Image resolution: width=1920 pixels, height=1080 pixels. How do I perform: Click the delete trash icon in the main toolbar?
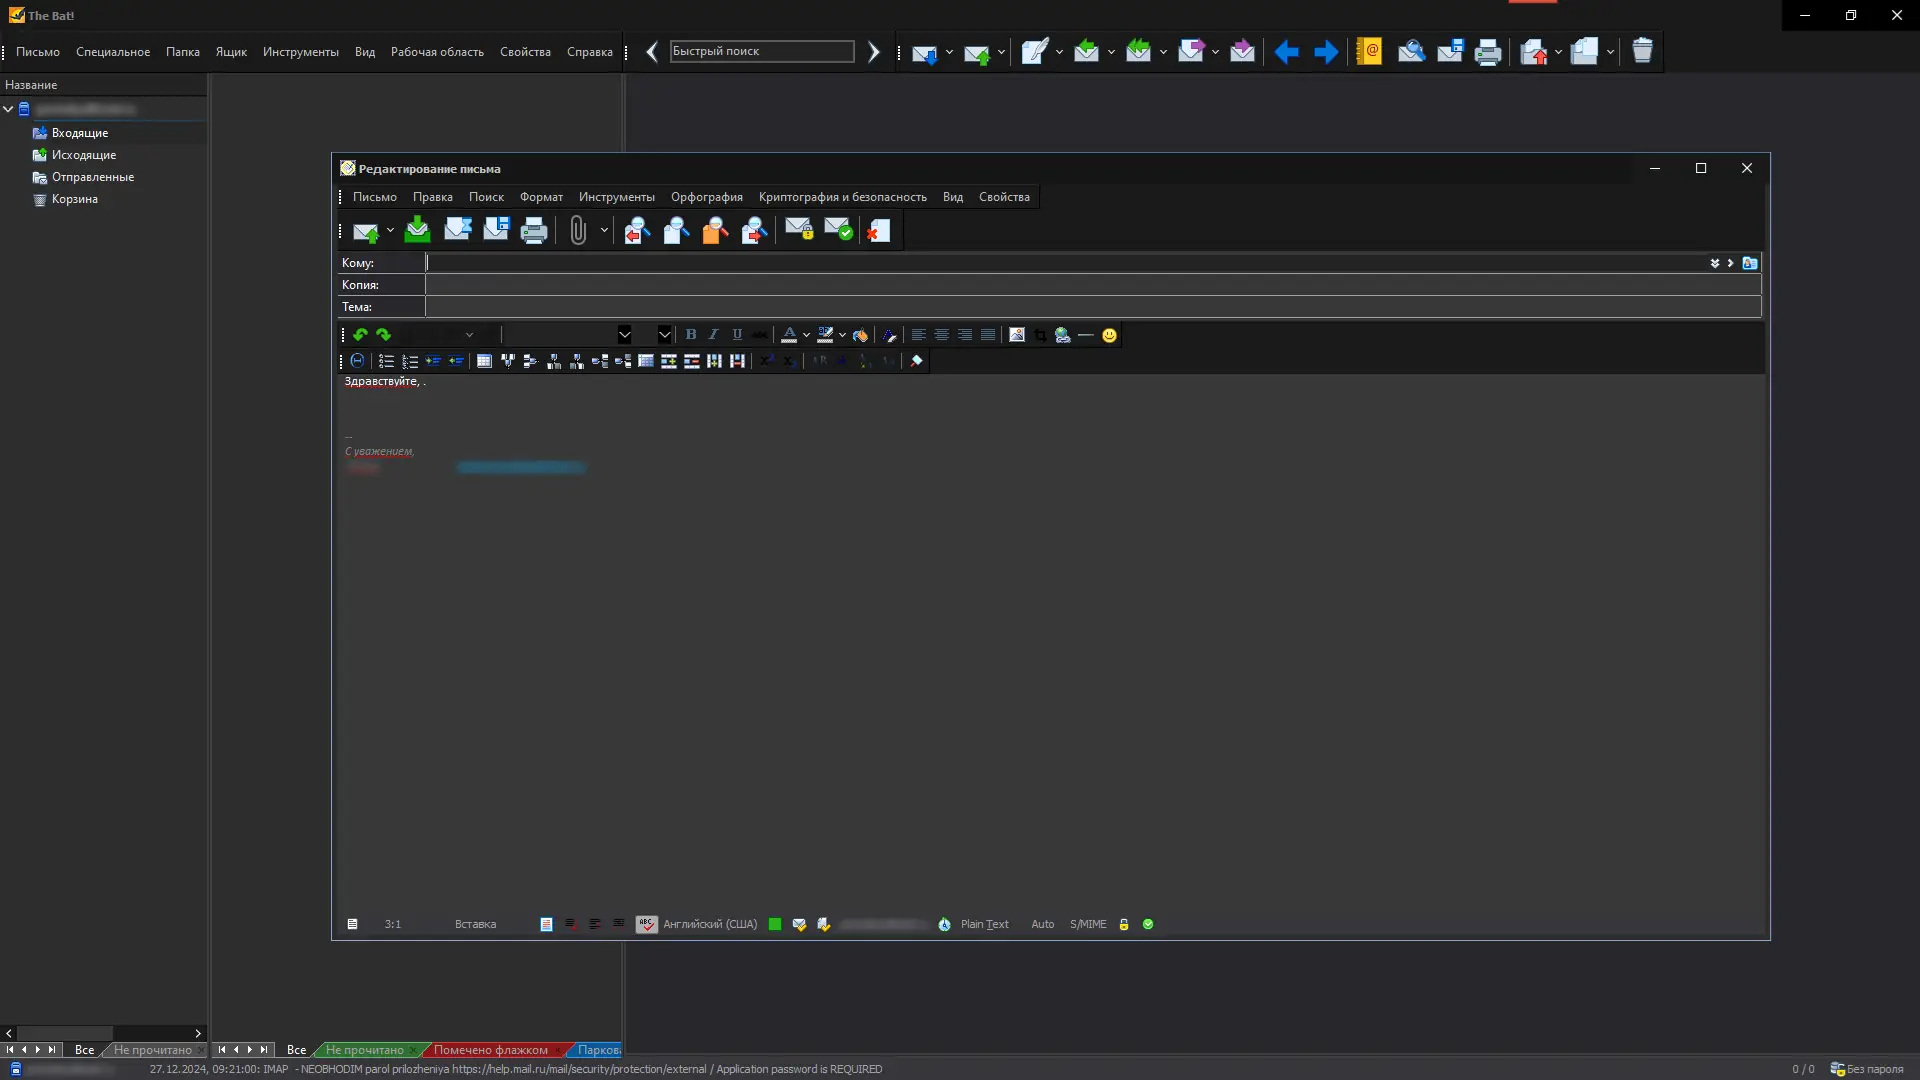(x=1642, y=51)
